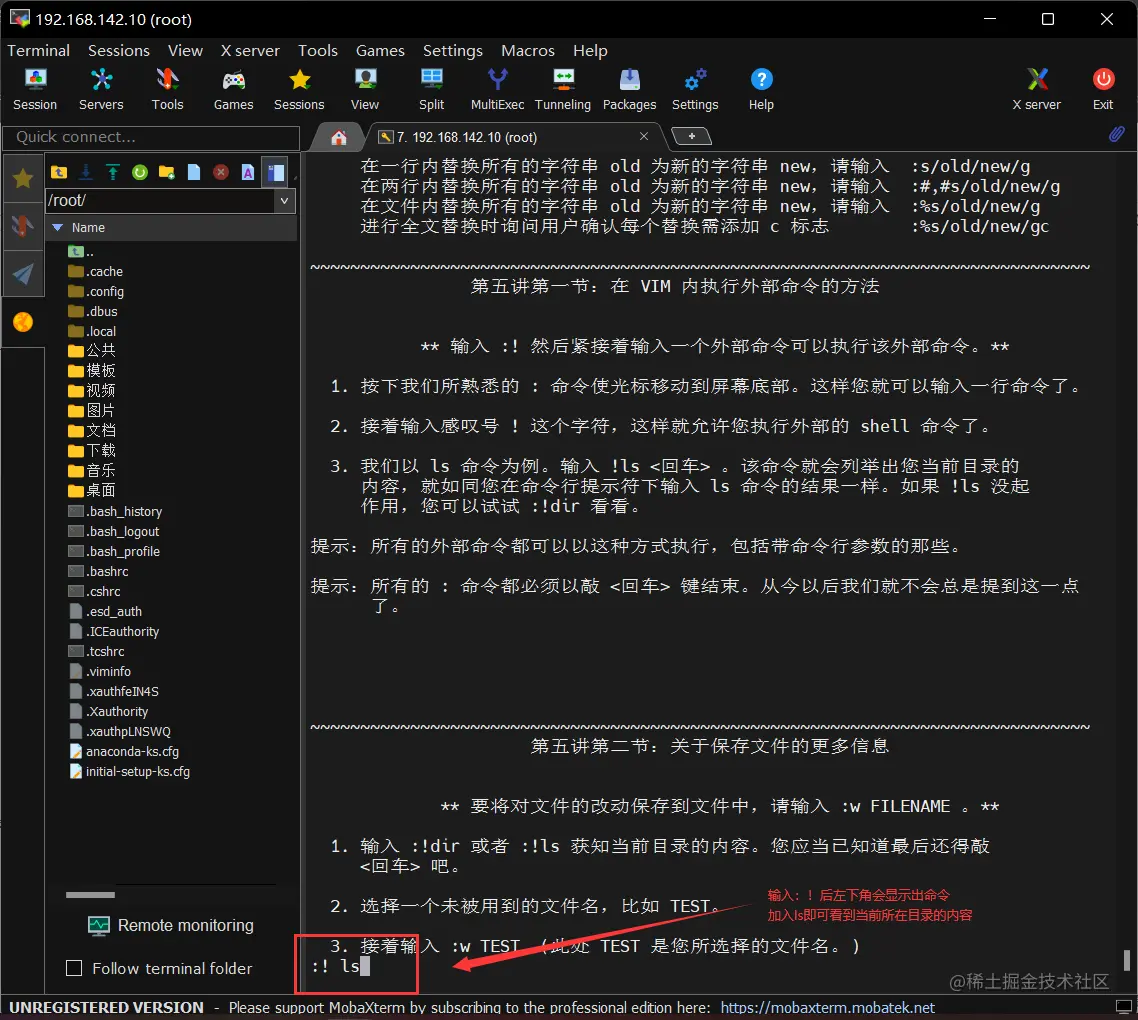Screen dimensions: 1138x1020
Task: Click the red Exit power icon
Action: pos(1103,89)
